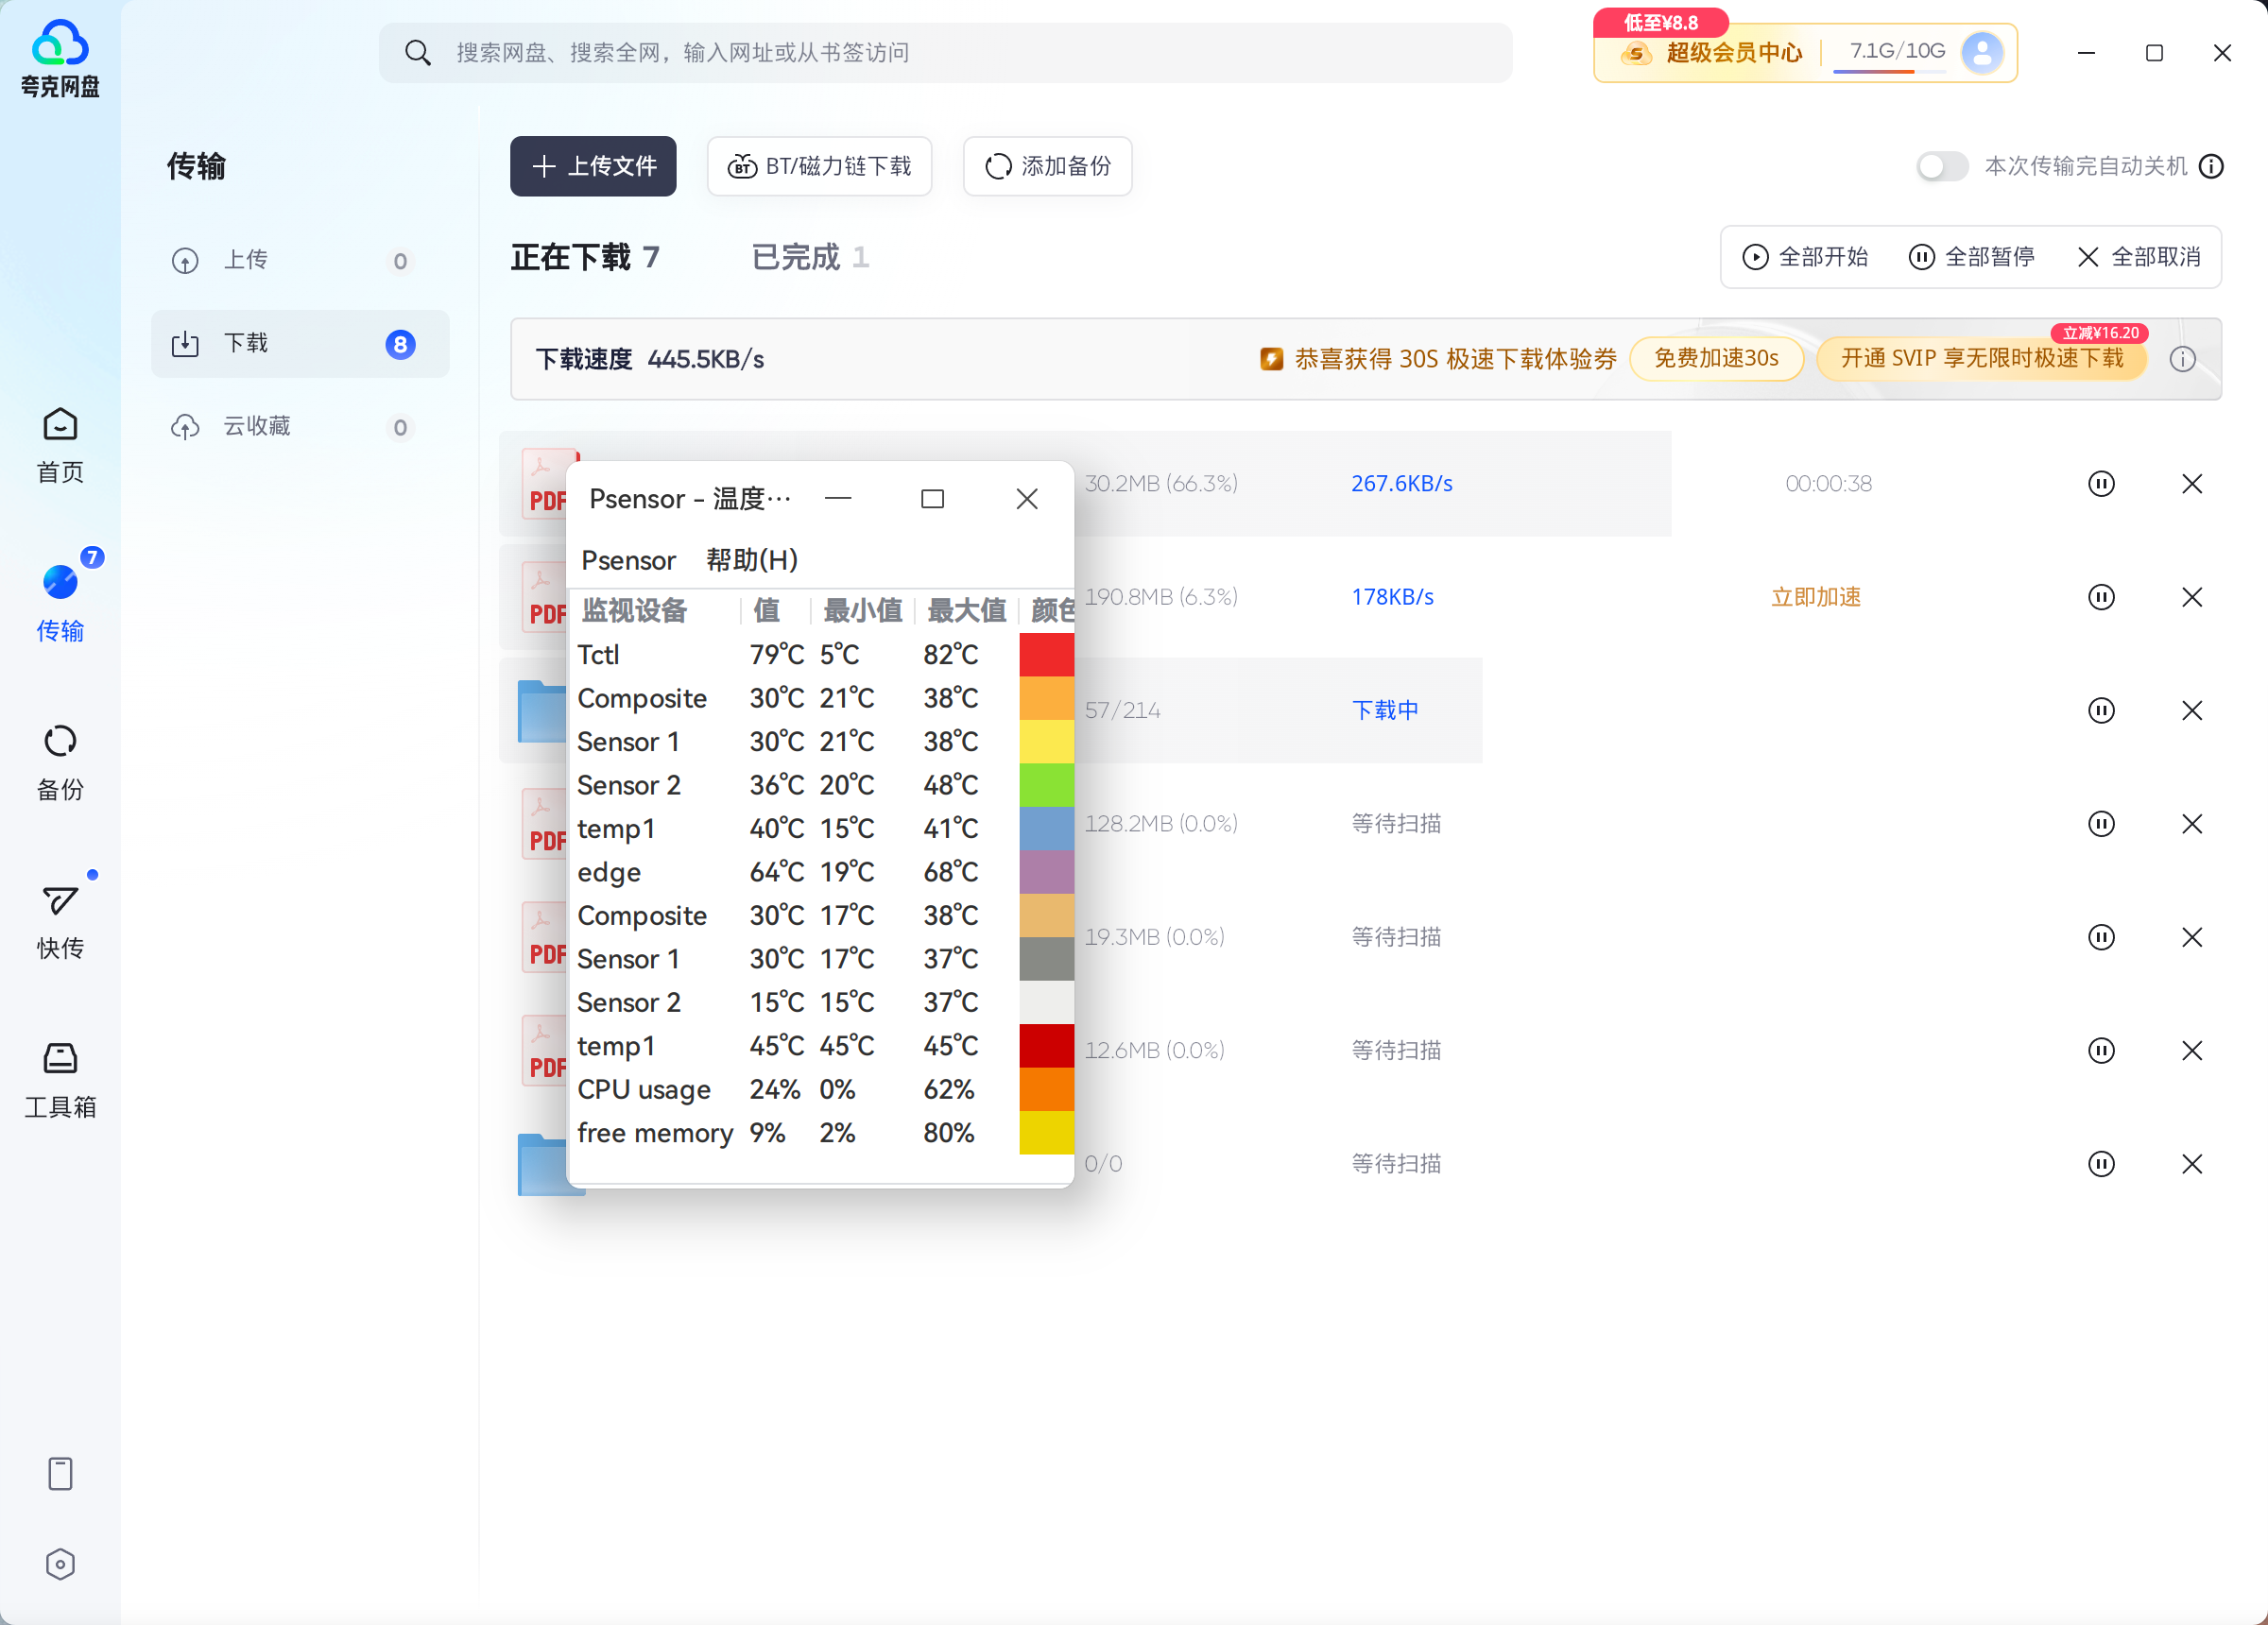This screenshot has height=1625, width=2268.
Task: Click the red color swatch for Tctl
Action: point(1046,655)
